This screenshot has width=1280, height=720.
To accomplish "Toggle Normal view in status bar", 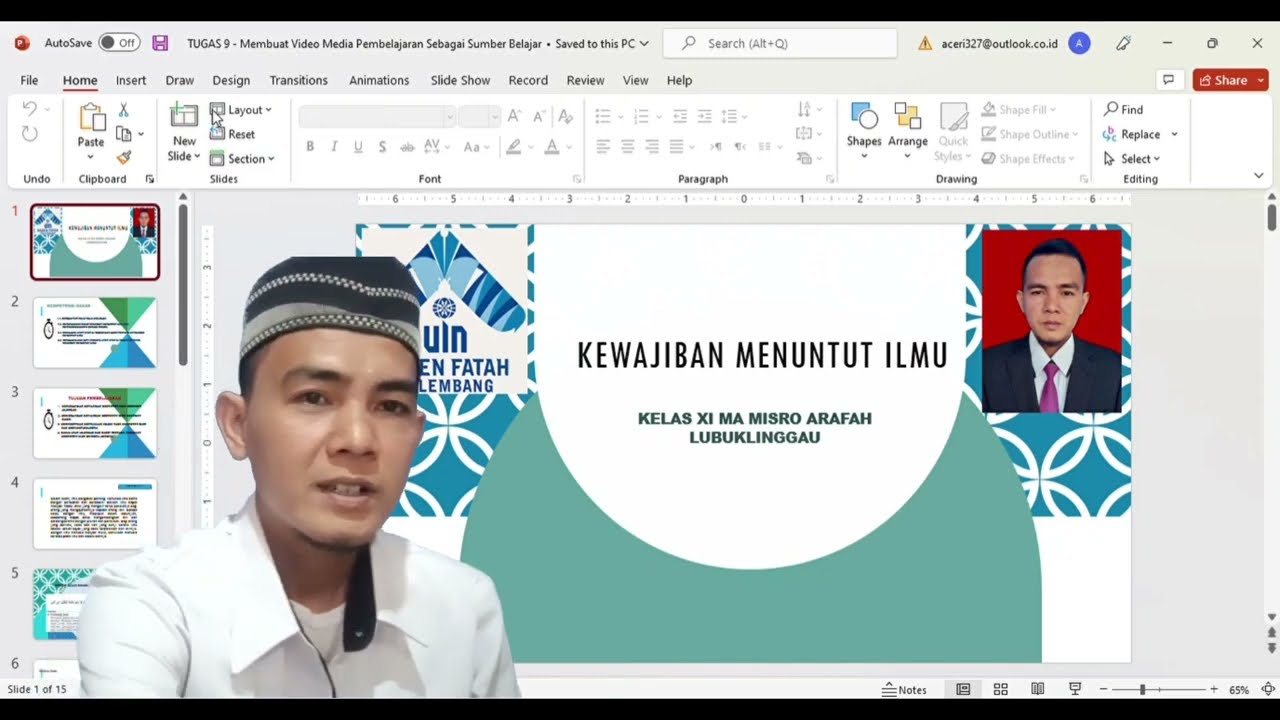I will (963, 689).
